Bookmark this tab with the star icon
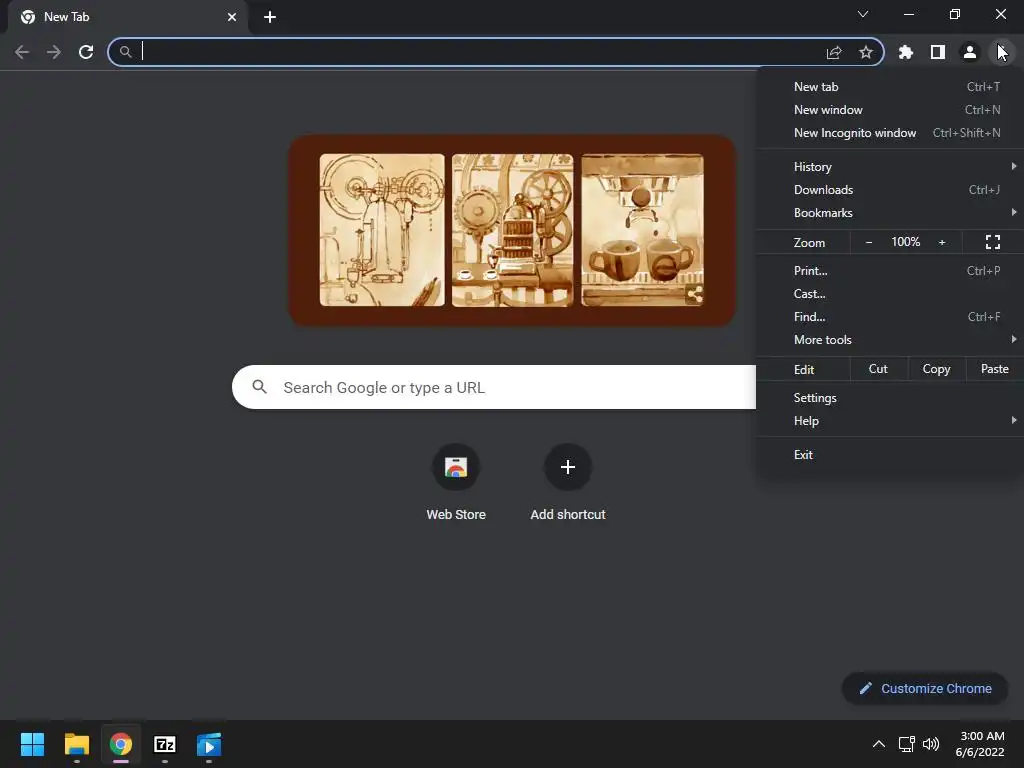1024x768 pixels. click(x=866, y=52)
